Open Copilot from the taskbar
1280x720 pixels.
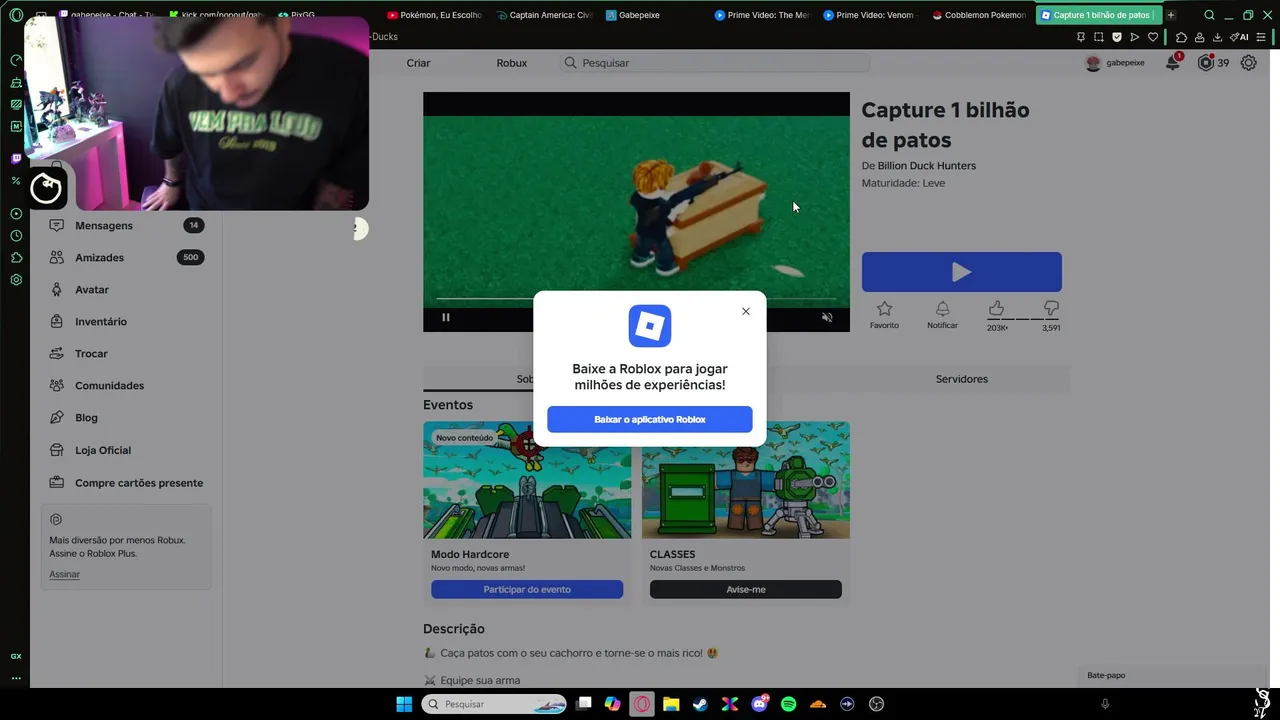(612, 704)
